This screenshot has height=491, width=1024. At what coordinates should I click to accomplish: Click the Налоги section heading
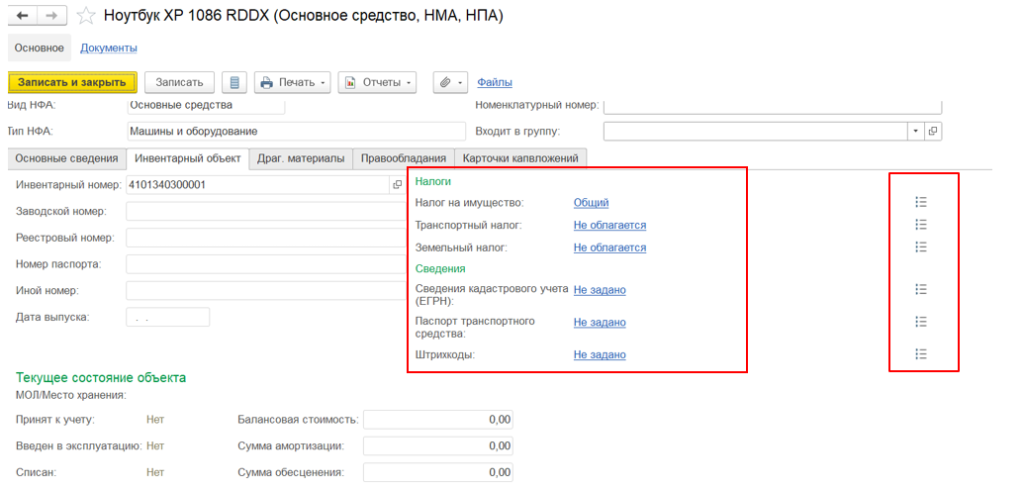click(434, 181)
